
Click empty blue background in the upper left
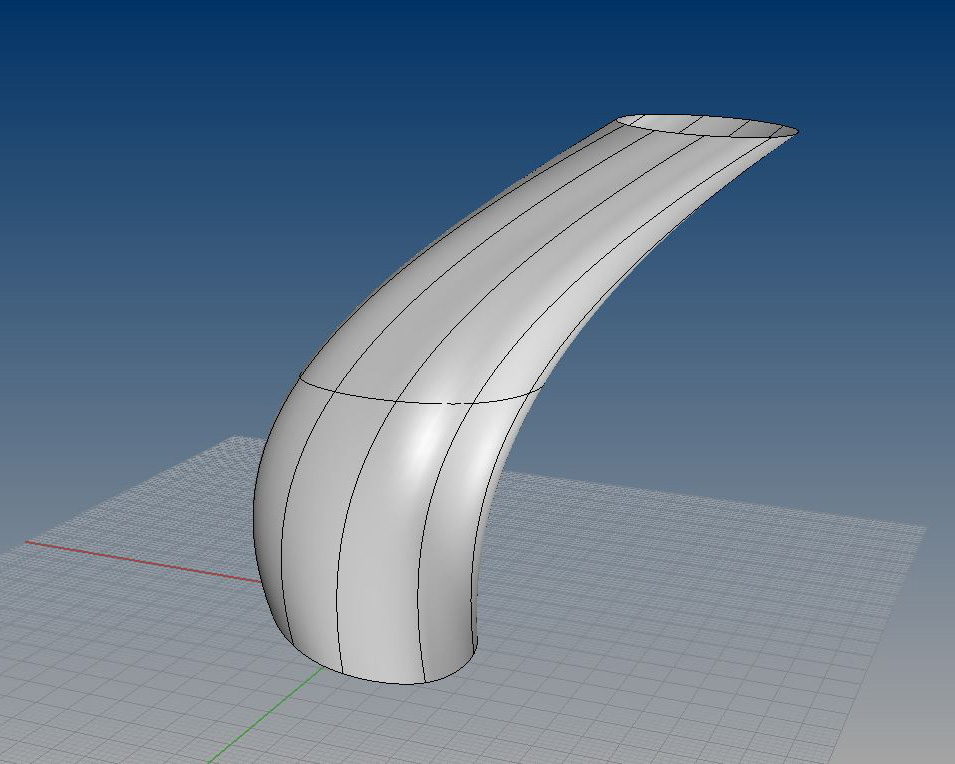click(x=120, y=100)
